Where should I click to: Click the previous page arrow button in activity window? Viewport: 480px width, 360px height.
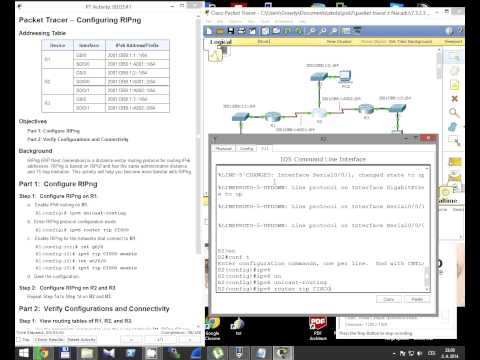[x=132, y=340]
